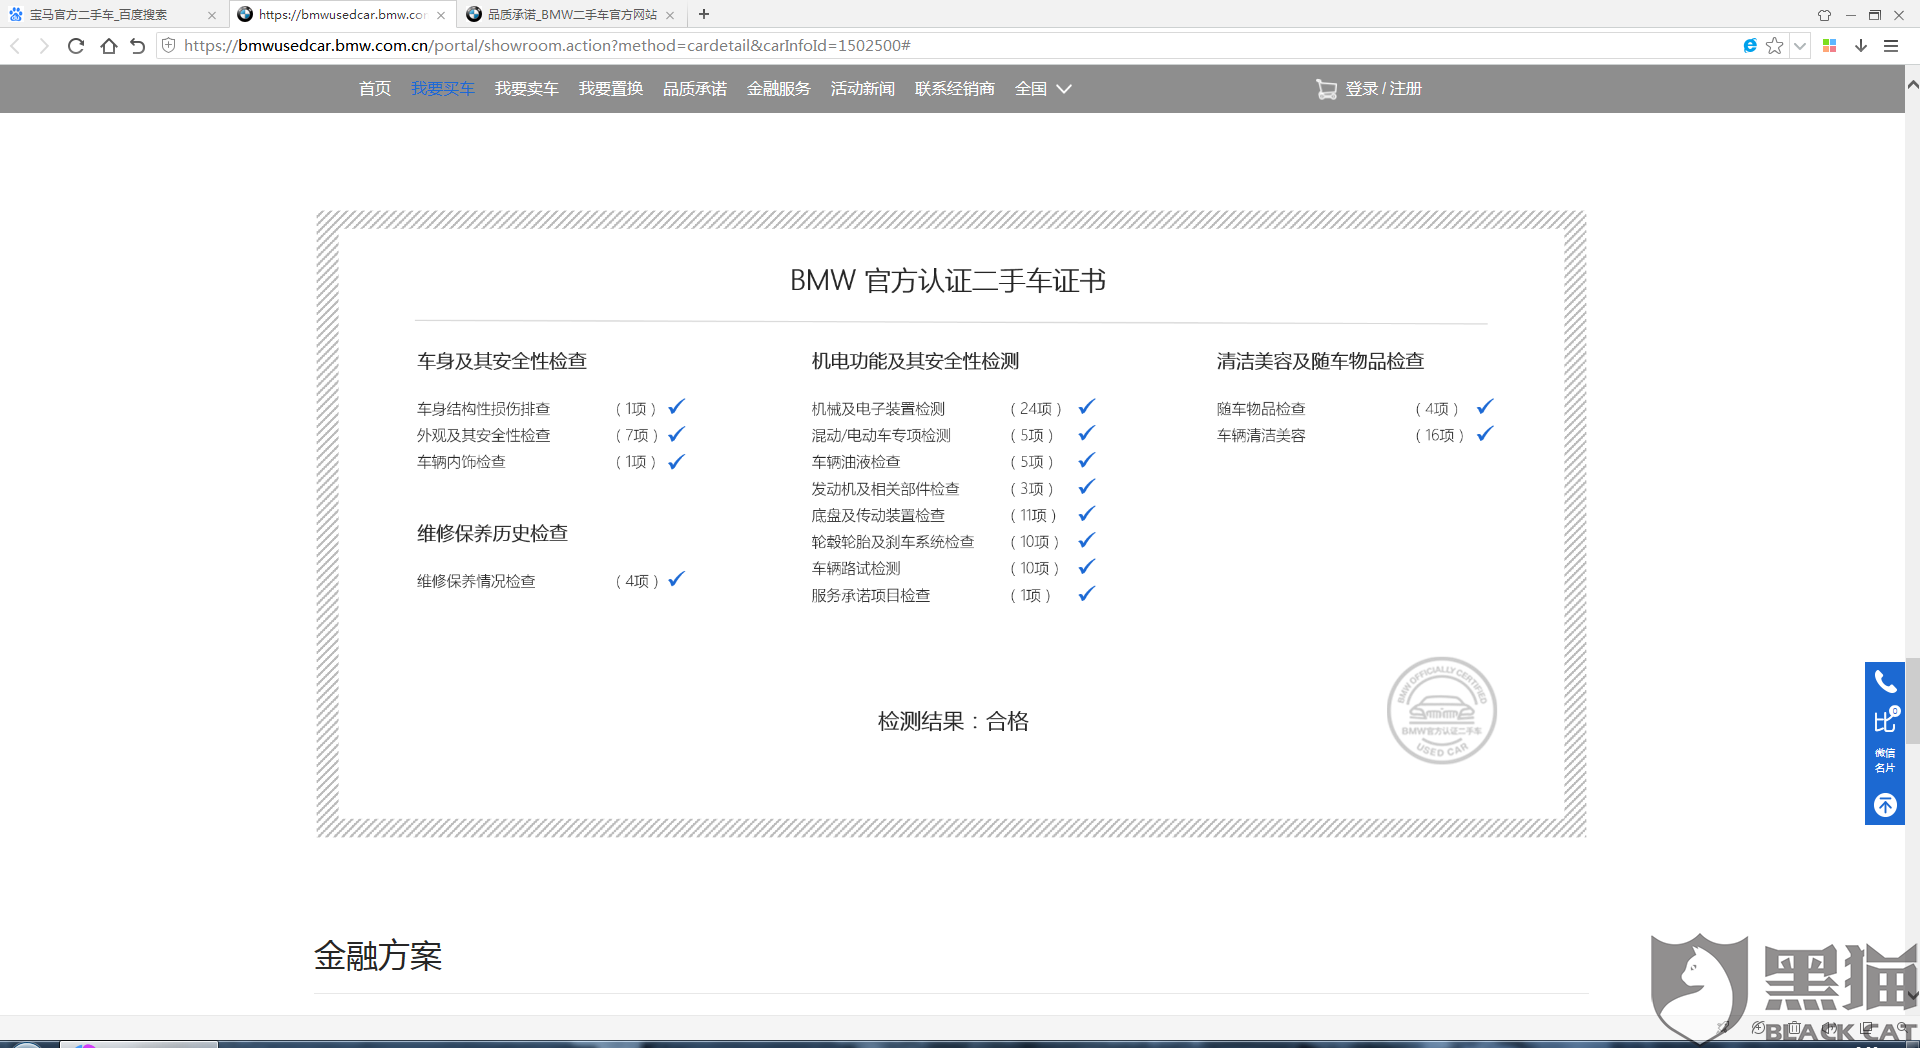This screenshot has width=1920, height=1048.
Task: Click the '车辆清洁美容' row text
Action: pos(1261,435)
